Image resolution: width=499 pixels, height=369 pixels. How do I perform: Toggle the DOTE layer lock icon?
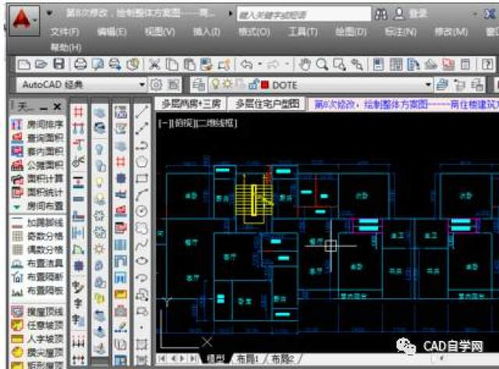tap(253, 85)
